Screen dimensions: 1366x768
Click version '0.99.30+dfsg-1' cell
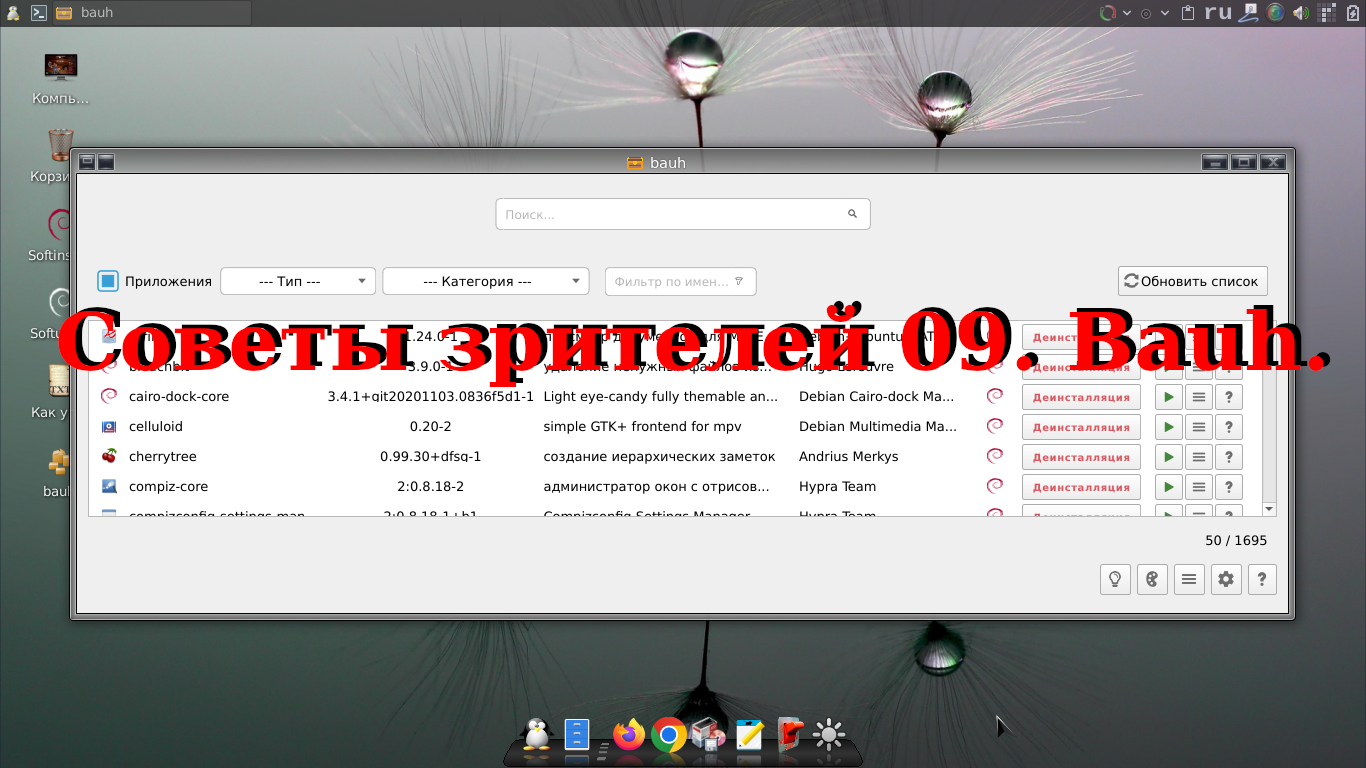click(x=431, y=456)
